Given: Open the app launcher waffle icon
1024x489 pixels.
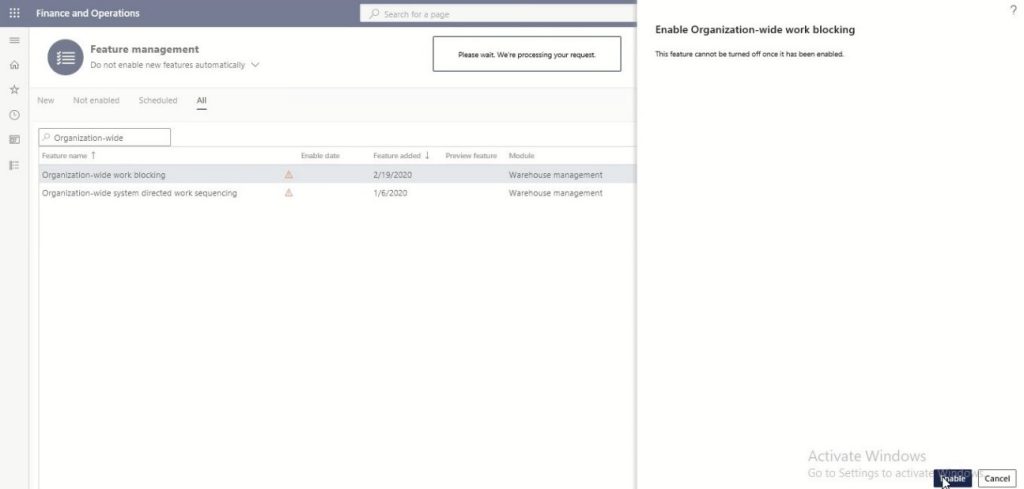Looking at the screenshot, I should 14,13.
